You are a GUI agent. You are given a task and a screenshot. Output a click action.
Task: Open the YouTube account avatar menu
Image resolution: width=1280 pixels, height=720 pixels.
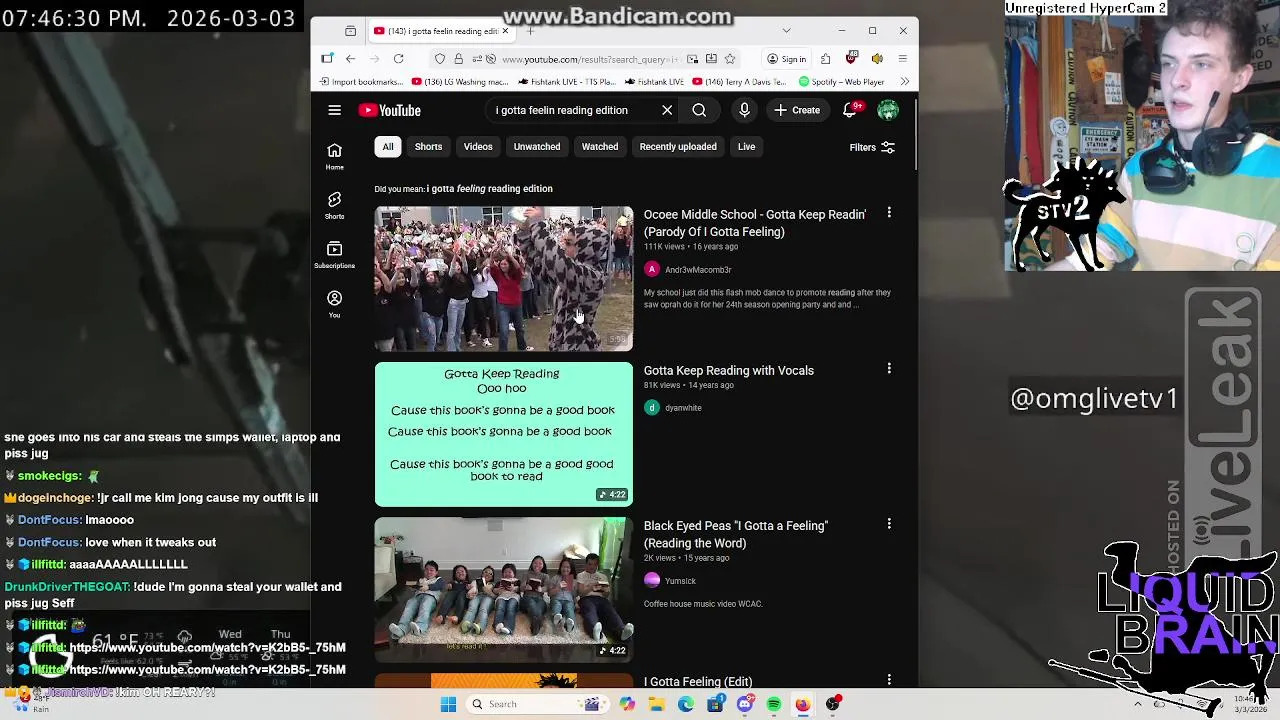888,110
